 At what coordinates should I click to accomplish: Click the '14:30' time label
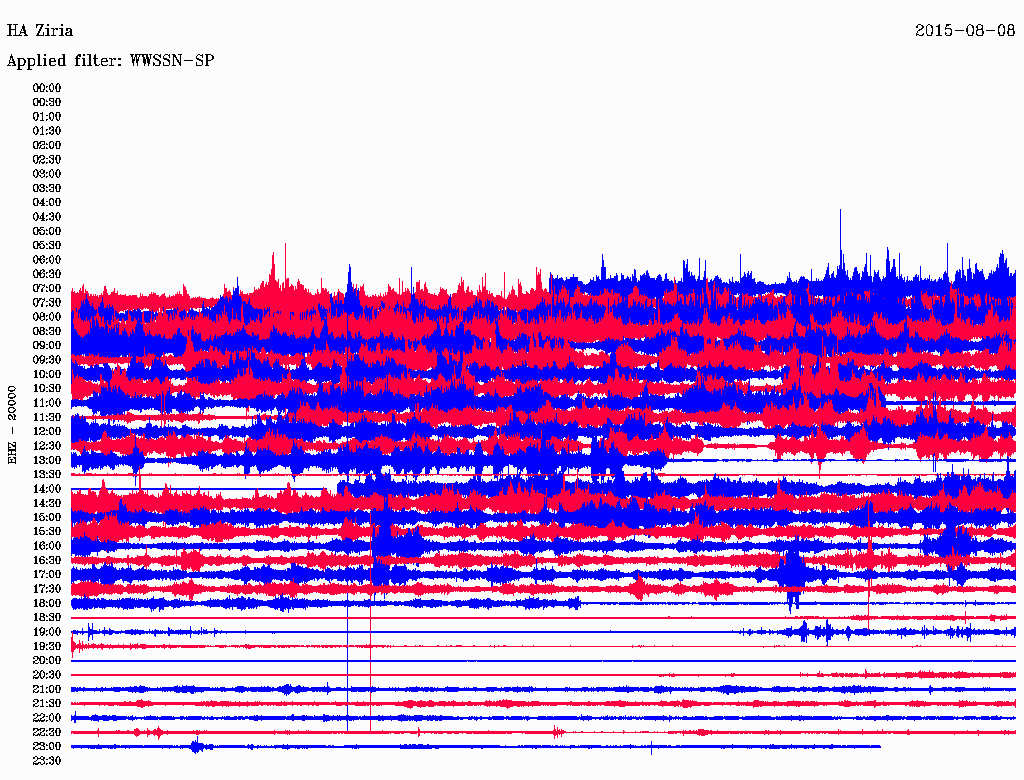tap(47, 504)
